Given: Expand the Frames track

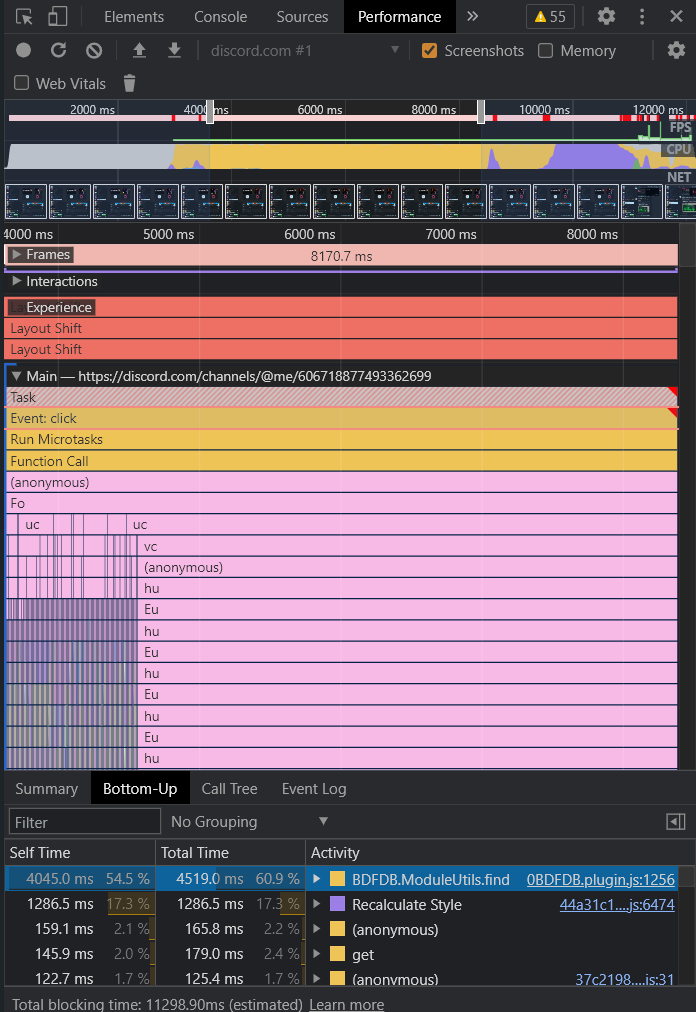Looking at the screenshot, I should point(17,255).
